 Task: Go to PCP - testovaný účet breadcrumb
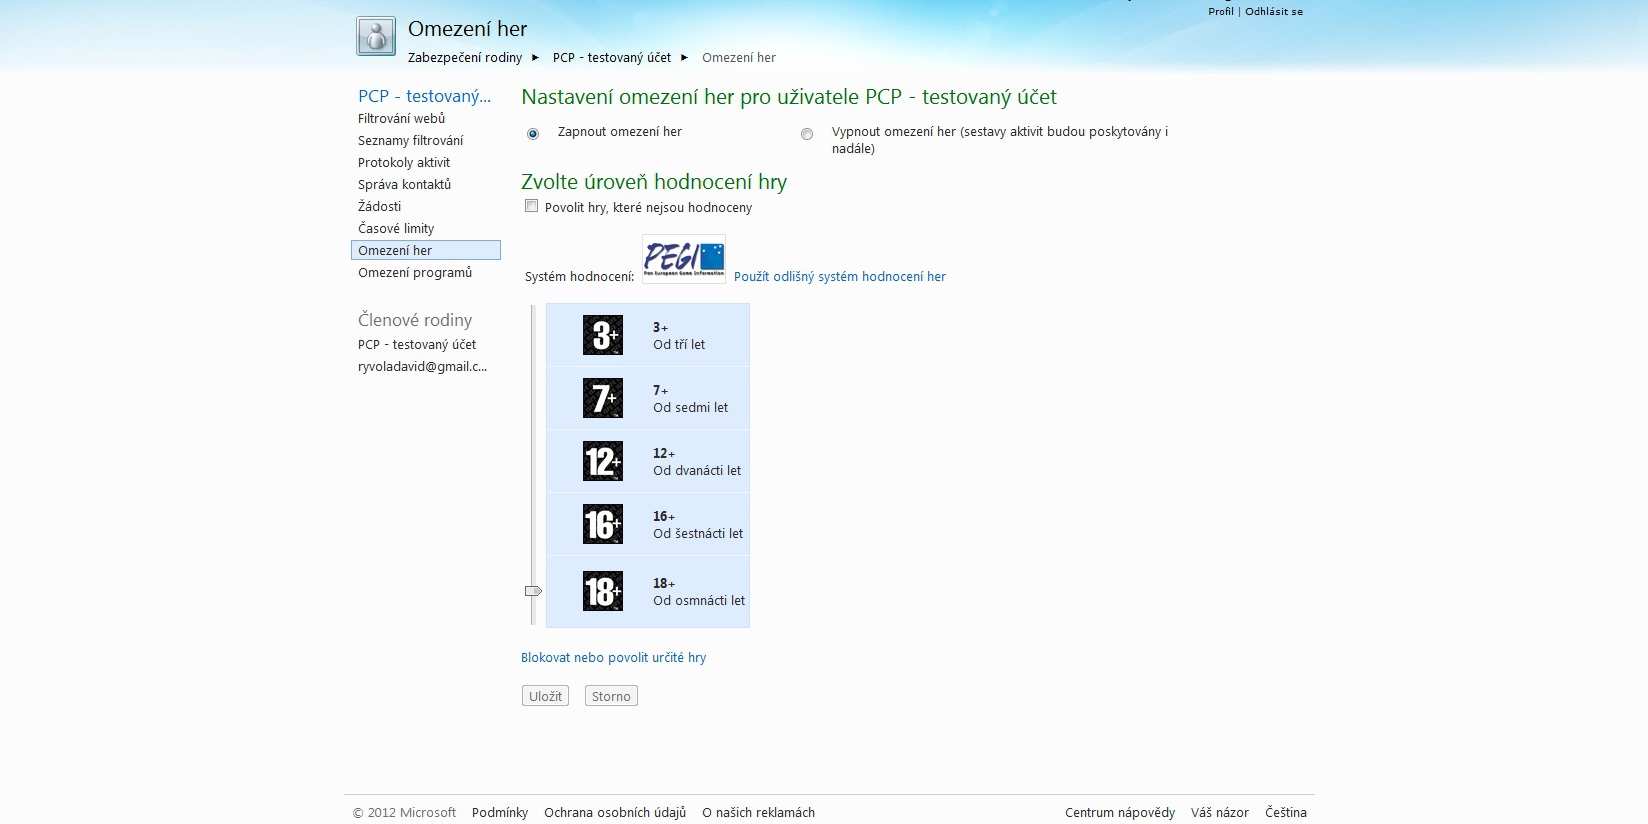tap(612, 57)
